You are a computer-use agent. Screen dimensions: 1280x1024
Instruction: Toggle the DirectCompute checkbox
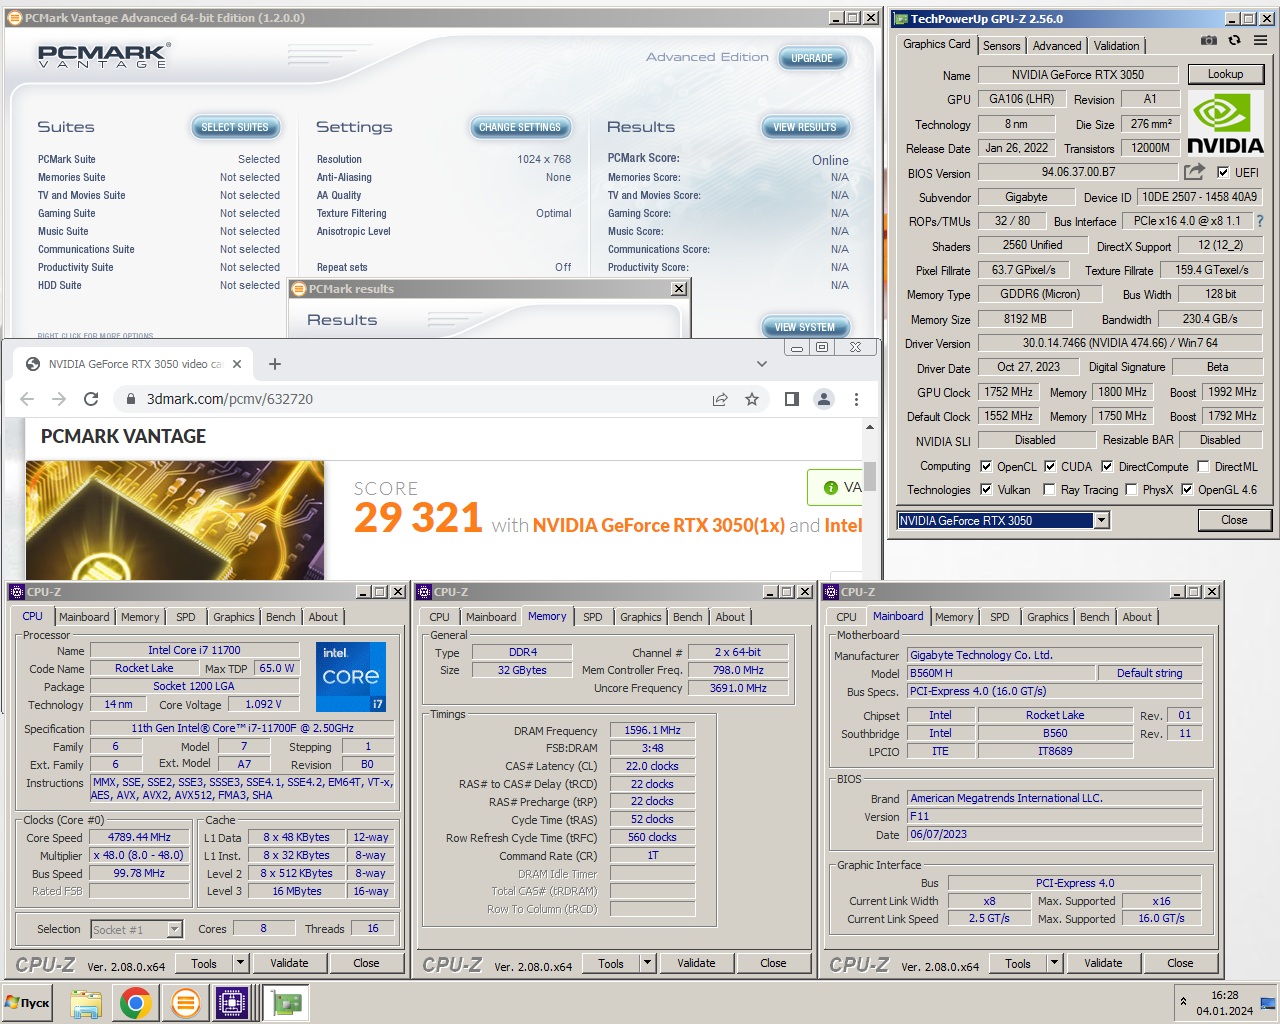[x=1107, y=466]
